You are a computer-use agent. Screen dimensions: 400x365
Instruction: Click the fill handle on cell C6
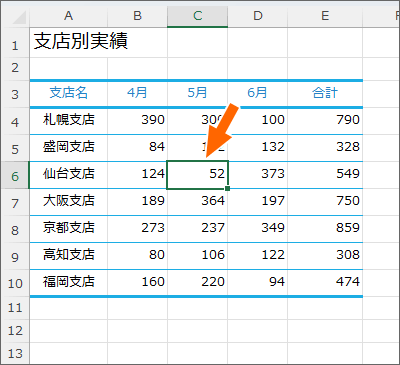coord(228,189)
